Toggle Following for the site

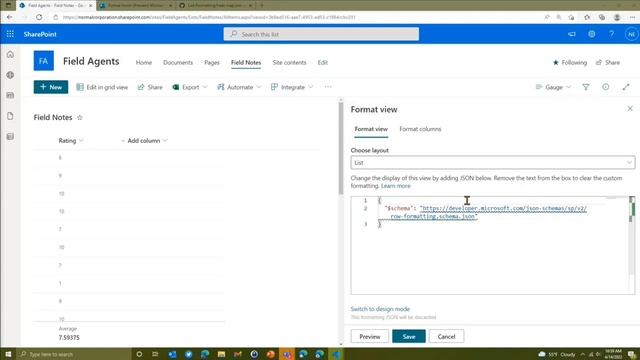tap(570, 62)
